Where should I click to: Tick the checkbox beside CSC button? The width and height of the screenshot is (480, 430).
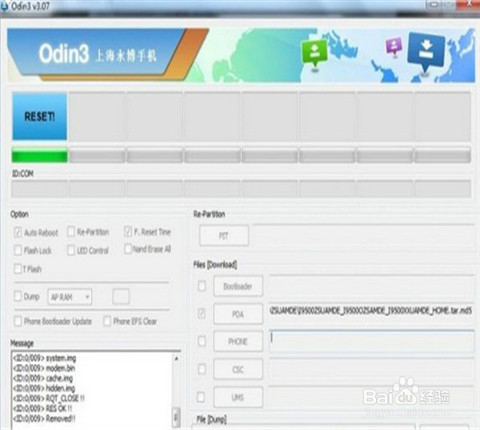(x=202, y=369)
